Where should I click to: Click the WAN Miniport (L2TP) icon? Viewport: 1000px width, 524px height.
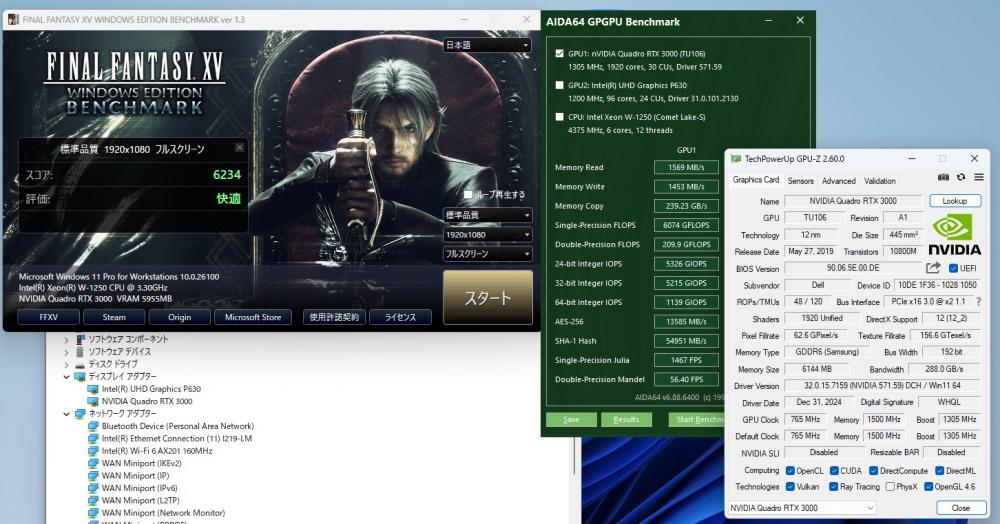click(93, 500)
